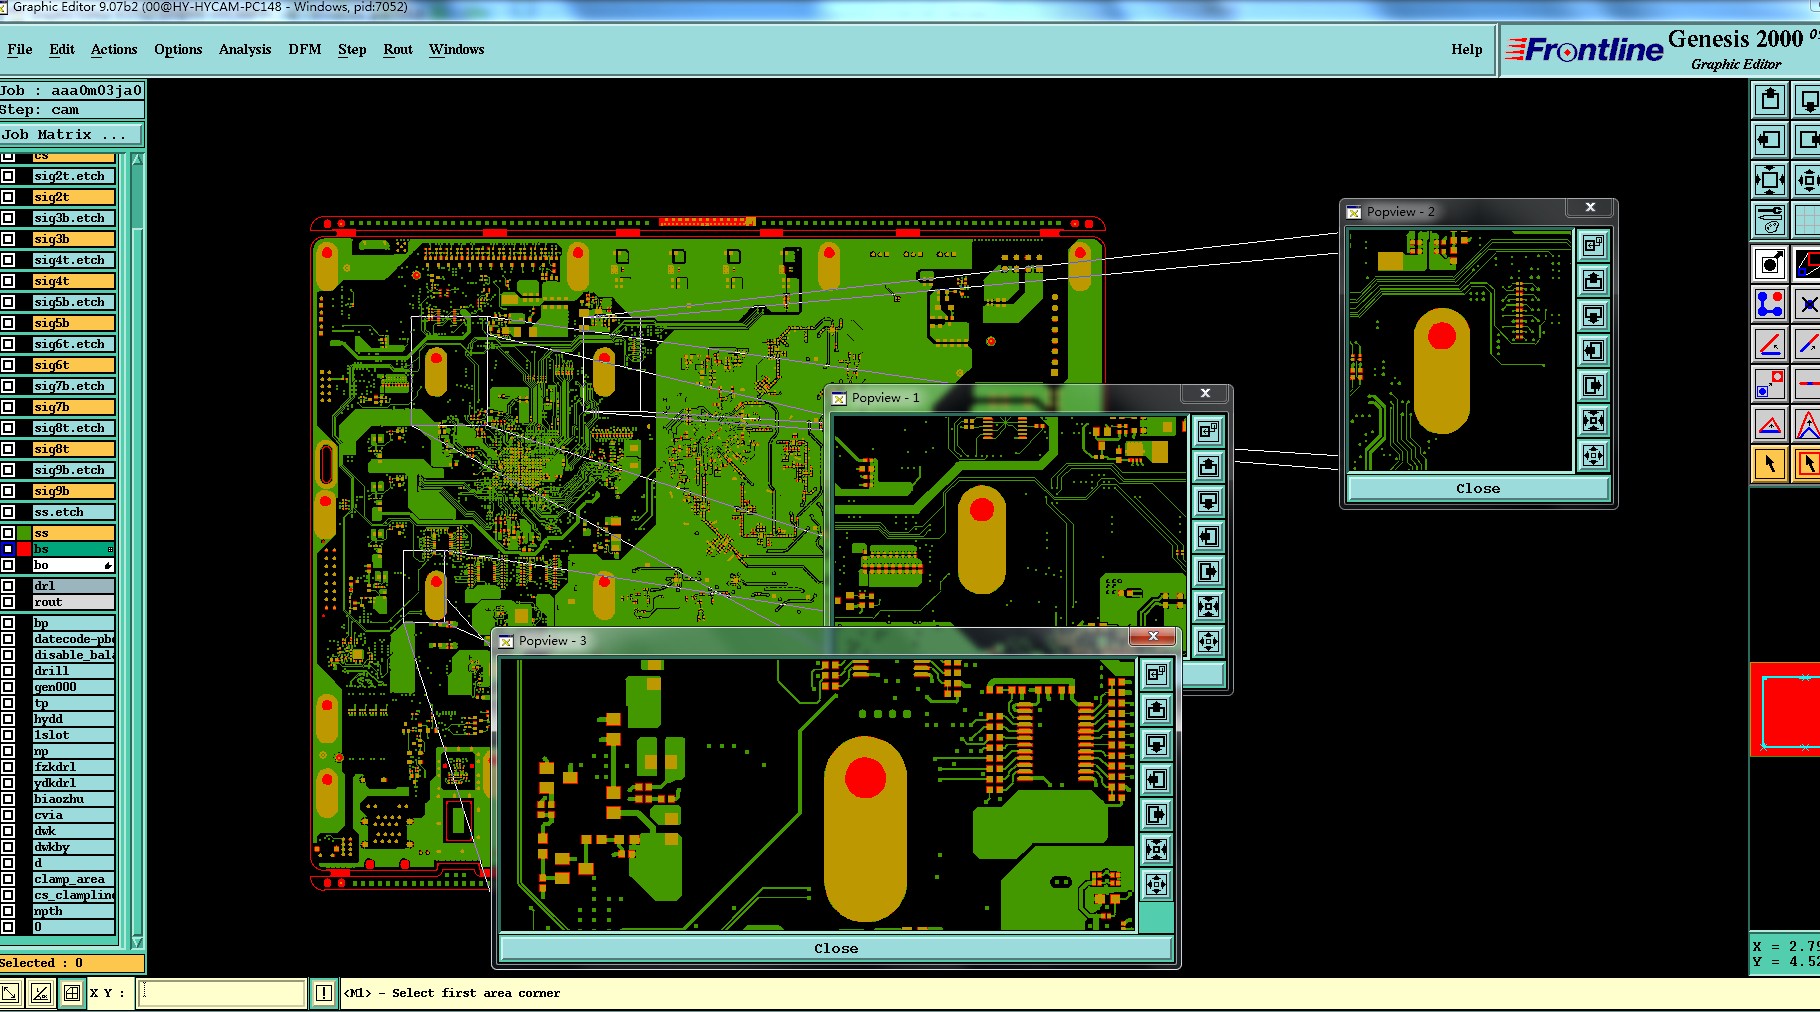This screenshot has width=1820, height=1012.
Task: Click the red color swatch of bs layer
Action: click(24, 549)
